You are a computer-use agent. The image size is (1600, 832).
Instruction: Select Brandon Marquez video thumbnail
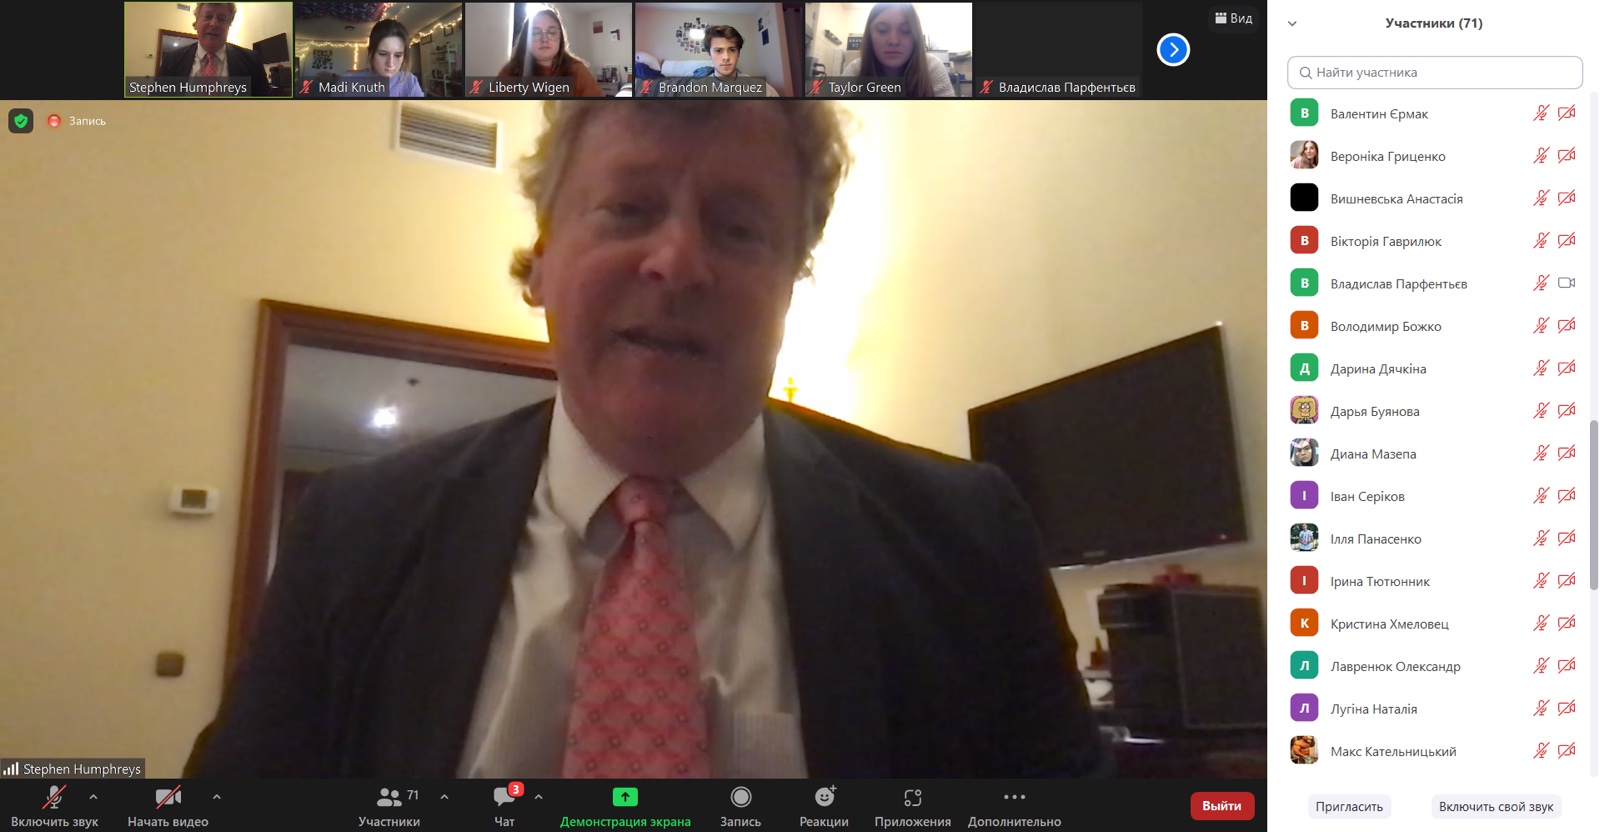pyautogui.click(x=719, y=49)
